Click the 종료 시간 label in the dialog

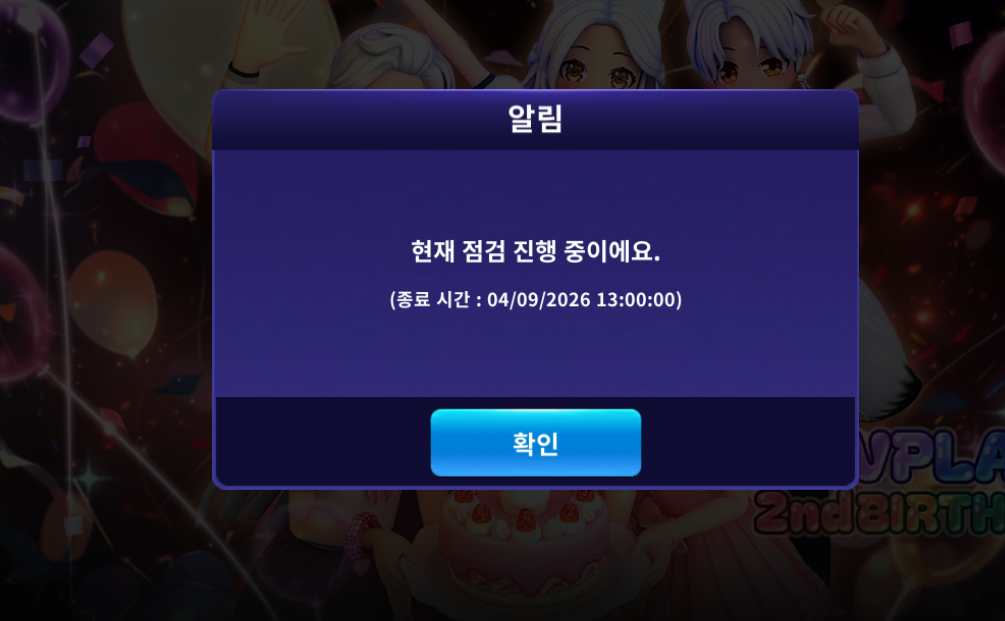coord(433,299)
